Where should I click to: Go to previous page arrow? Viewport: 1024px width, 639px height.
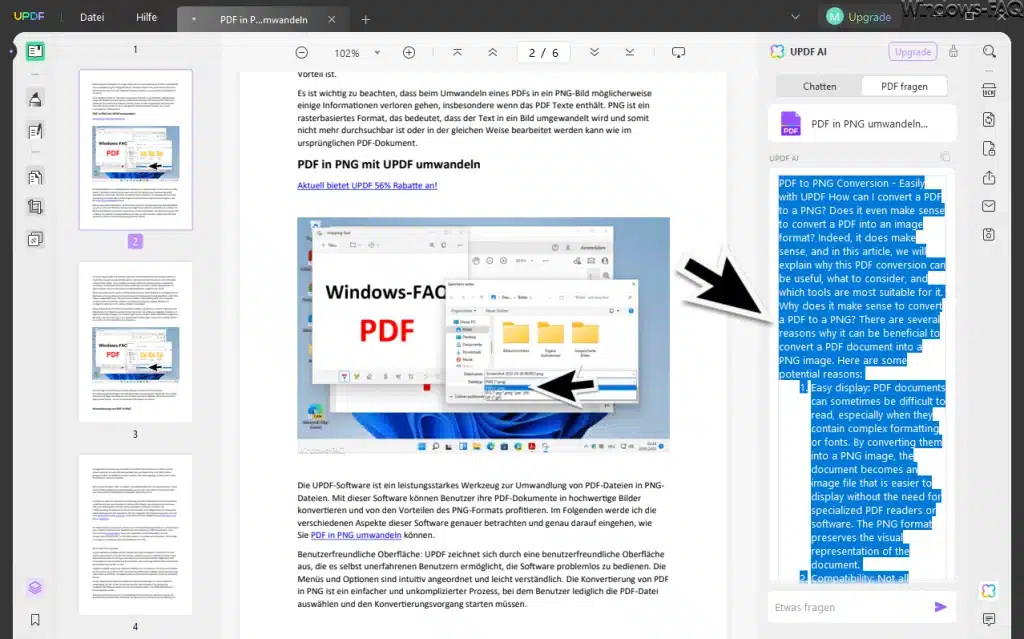click(x=492, y=52)
